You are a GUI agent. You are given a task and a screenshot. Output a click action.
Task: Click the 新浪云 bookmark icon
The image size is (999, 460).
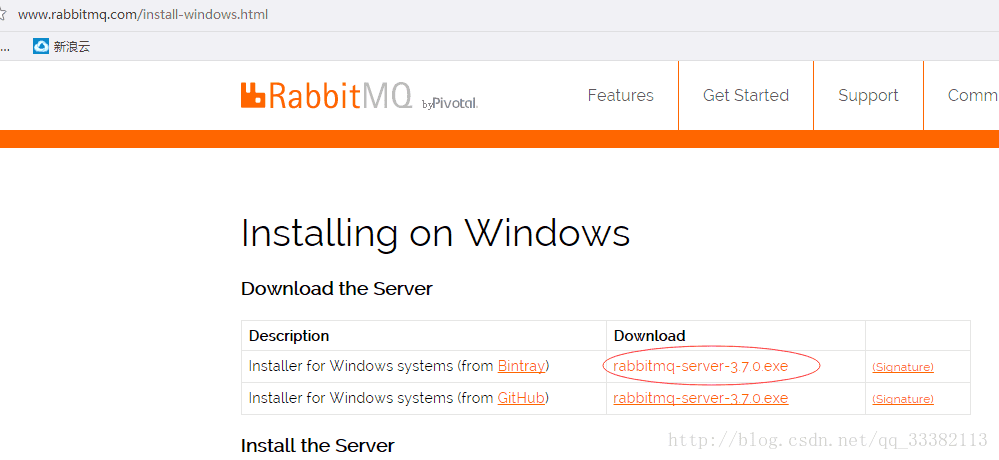pos(41,46)
